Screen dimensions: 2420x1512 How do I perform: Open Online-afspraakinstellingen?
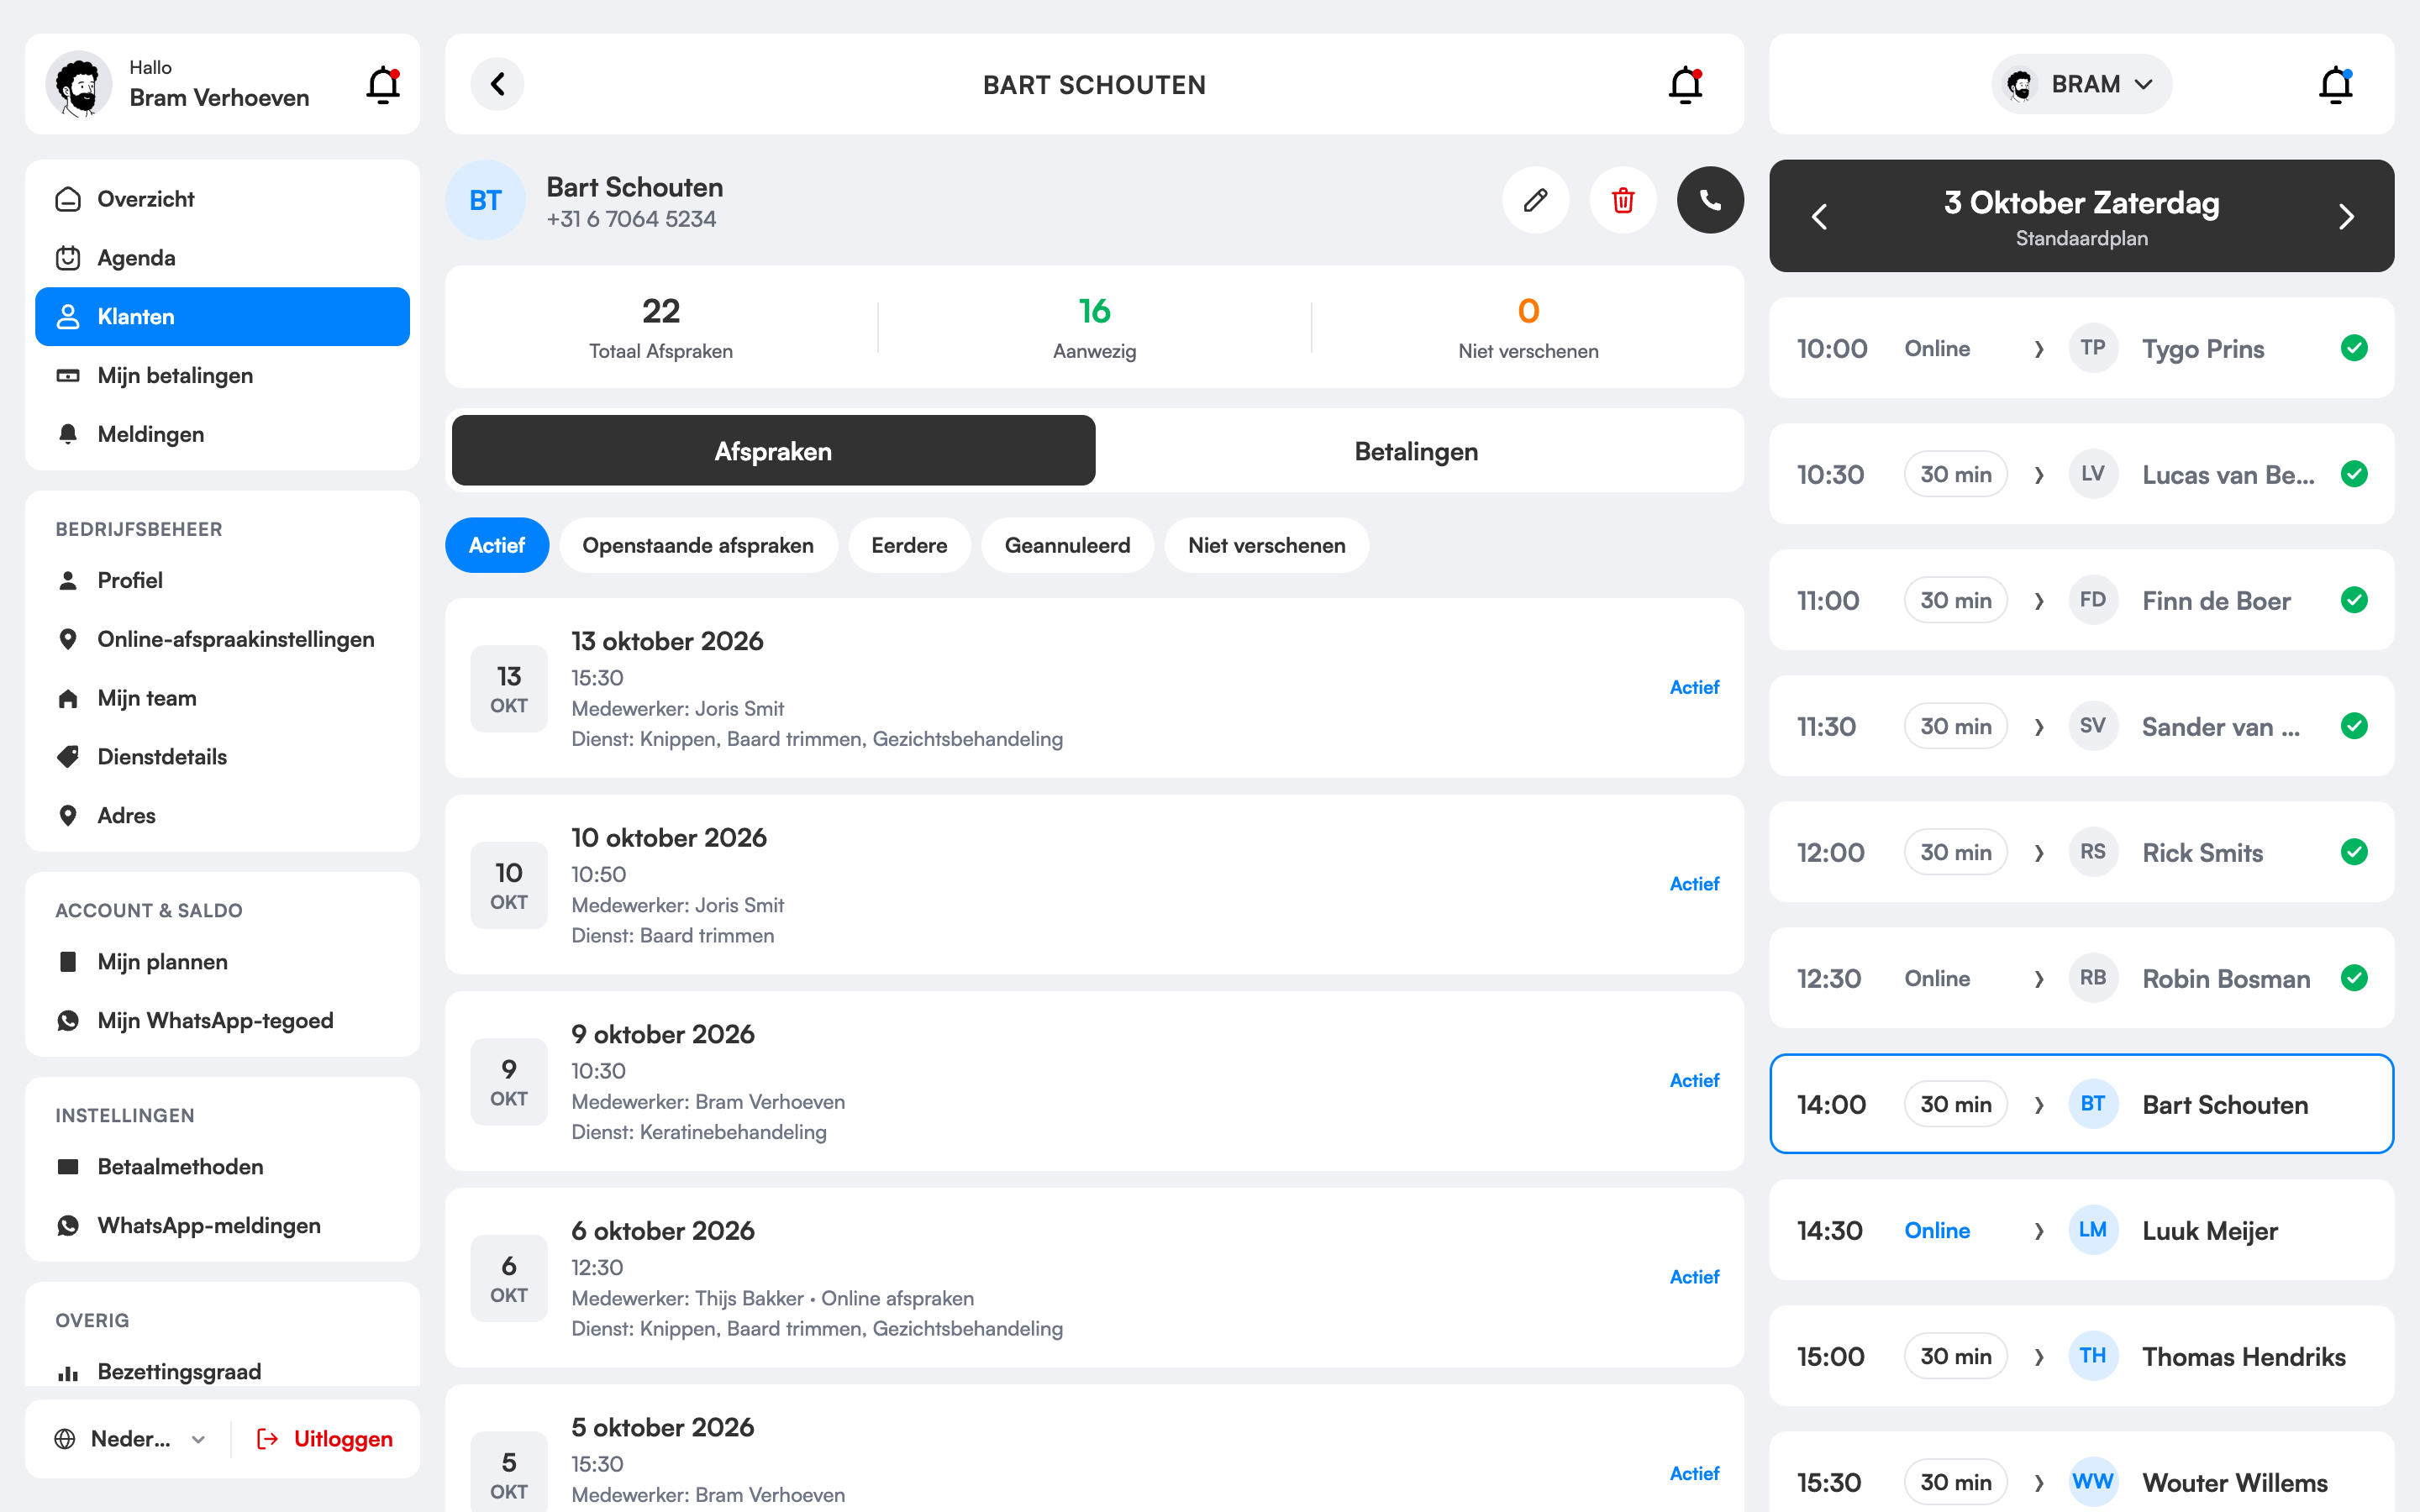point(222,639)
